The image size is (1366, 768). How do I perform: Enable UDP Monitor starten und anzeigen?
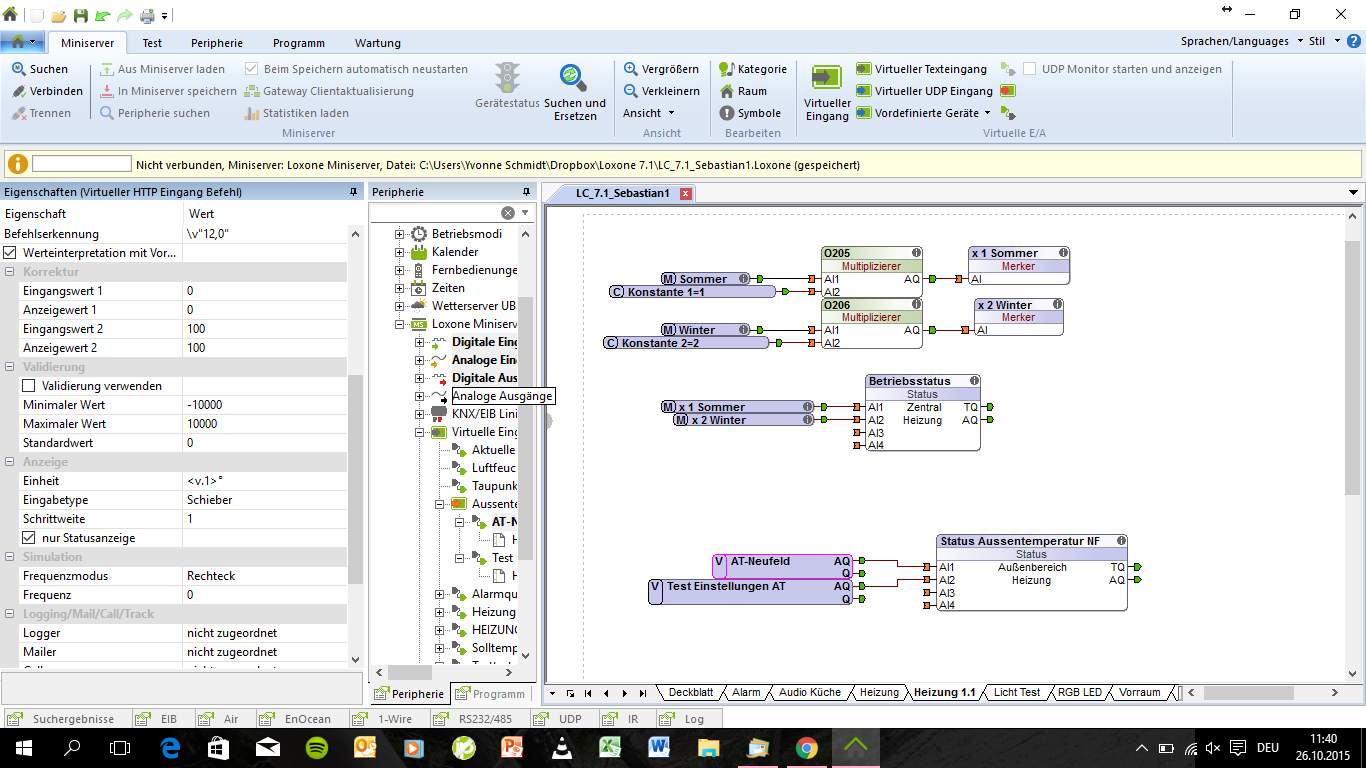(1030, 69)
